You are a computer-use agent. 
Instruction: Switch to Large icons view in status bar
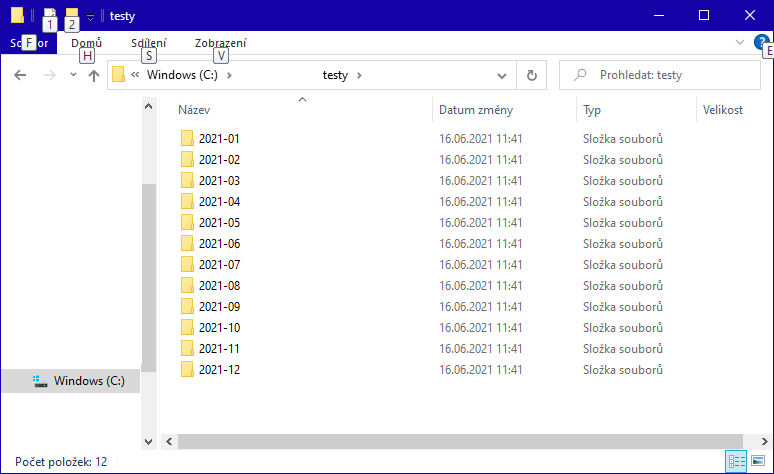click(x=759, y=461)
